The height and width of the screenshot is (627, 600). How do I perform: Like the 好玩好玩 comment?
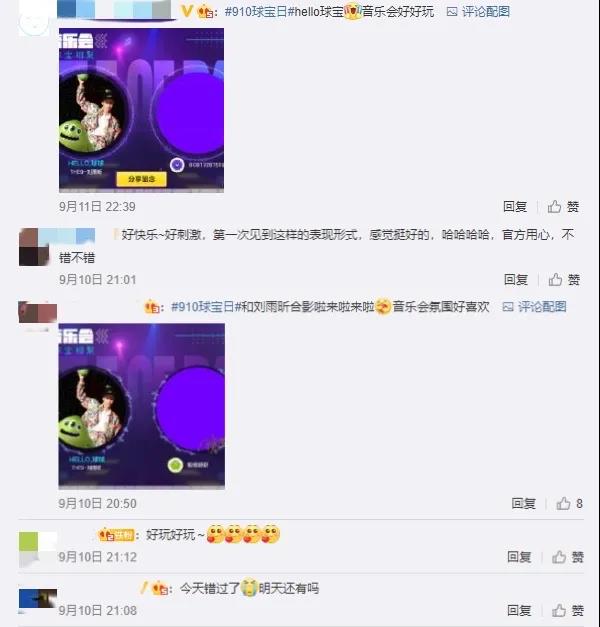coord(568,557)
